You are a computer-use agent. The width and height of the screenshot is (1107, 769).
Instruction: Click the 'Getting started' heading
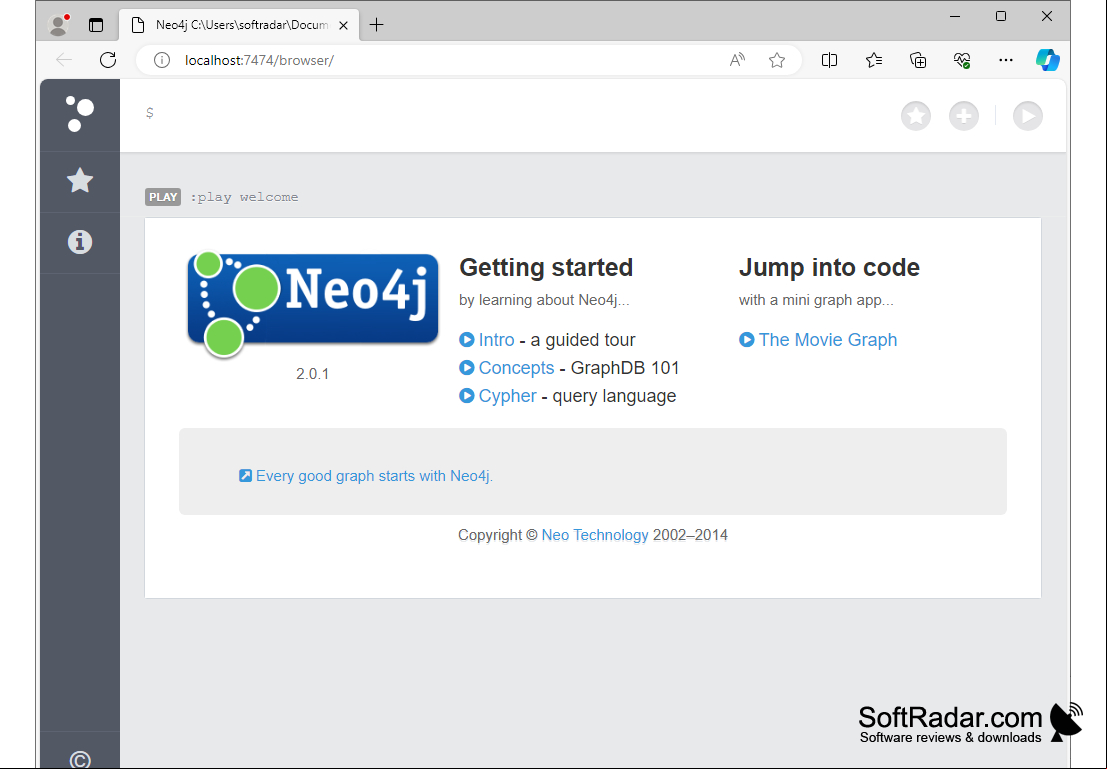point(546,268)
